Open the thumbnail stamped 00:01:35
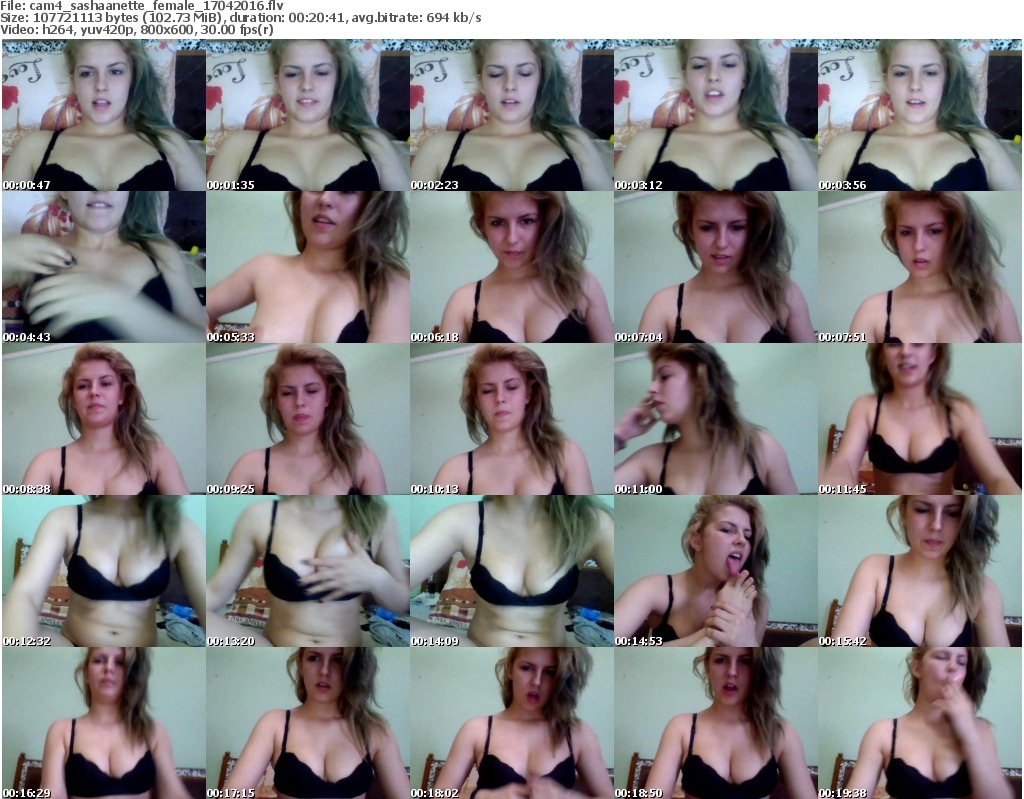 [308, 115]
